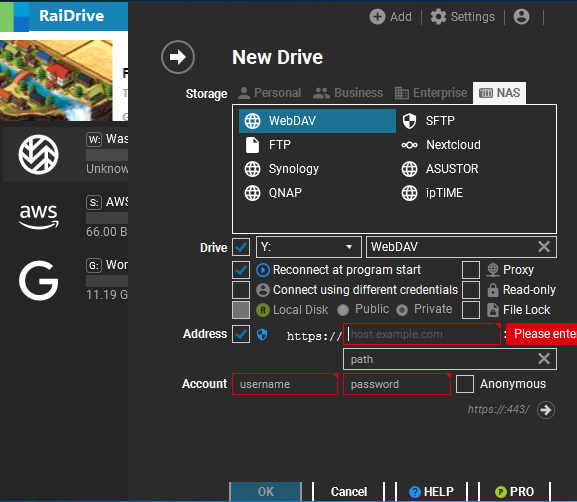Select the Business storage tab
The height and width of the screenshot is (502, 577).
click(x=348, y=93)
